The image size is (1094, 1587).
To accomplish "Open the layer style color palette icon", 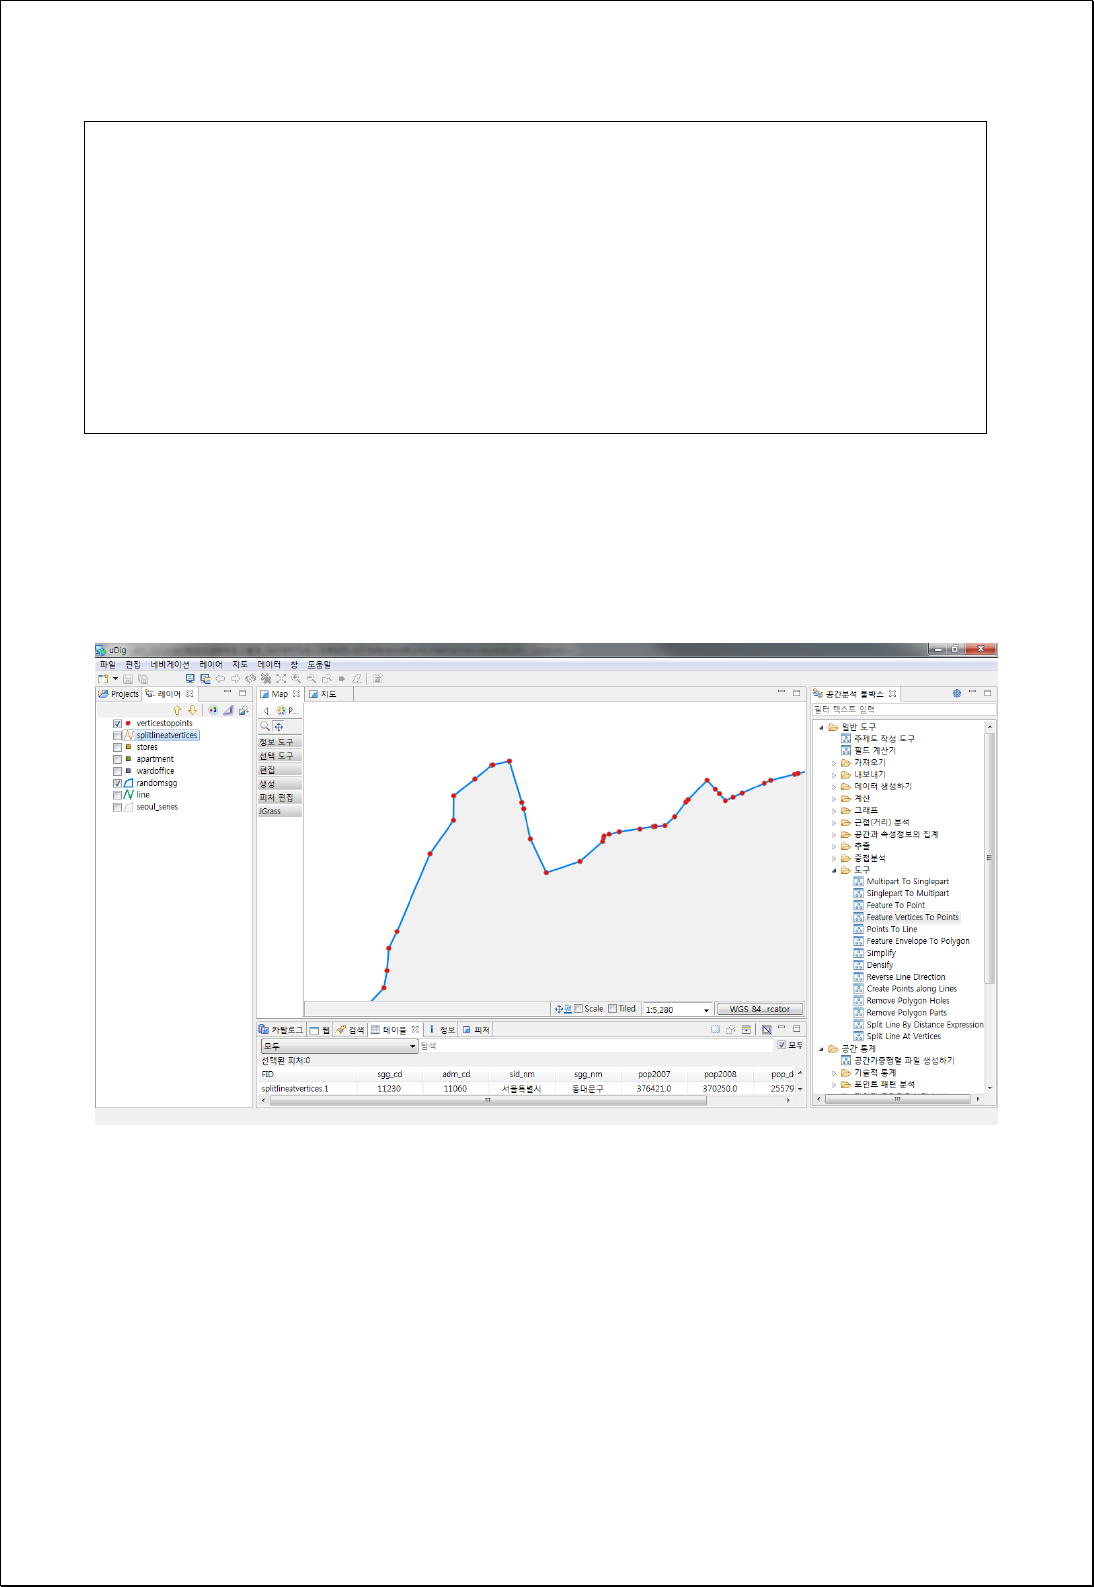I will [213, 710].
